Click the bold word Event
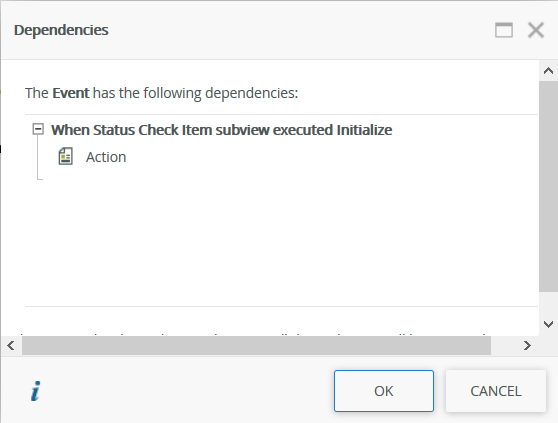Image resolution: width=558 pixels, height=423 pixels. tap(70, 93)
